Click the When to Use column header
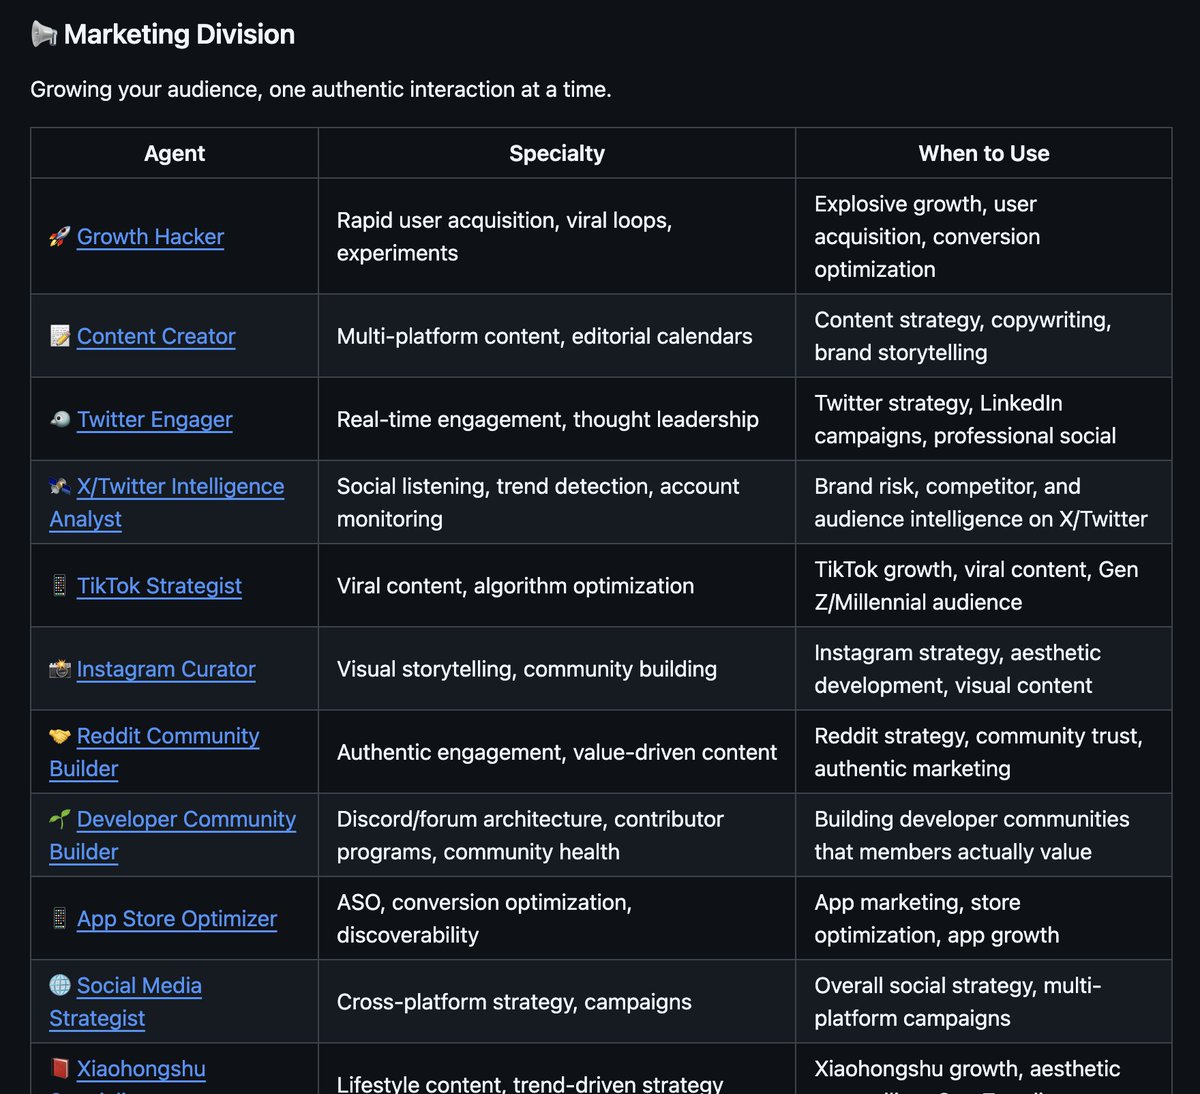The height and width of the screenshot is (1094, 1200). click(984, 153)
